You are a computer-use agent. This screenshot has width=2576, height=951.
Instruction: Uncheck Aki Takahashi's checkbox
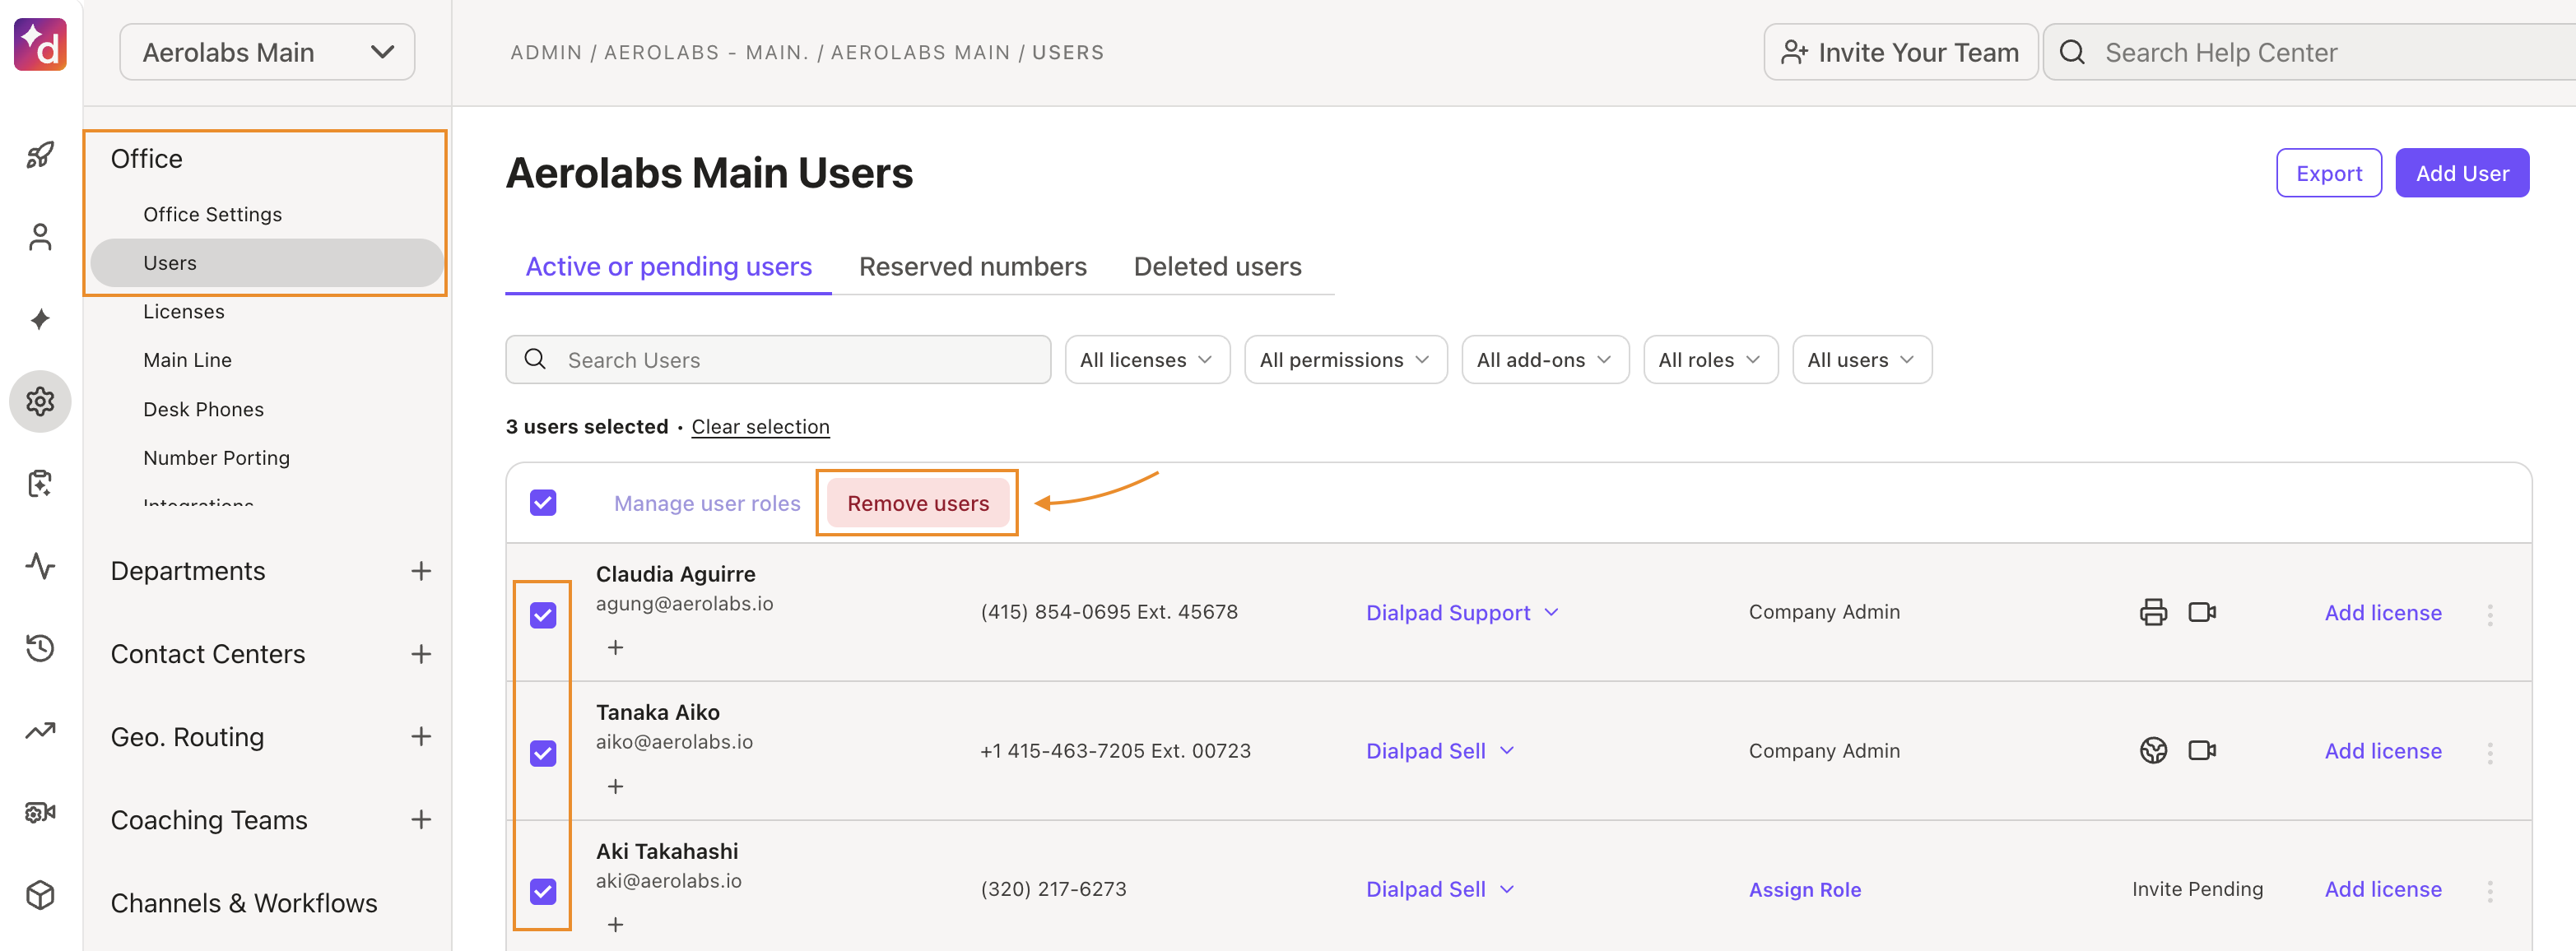click(543, 891)
